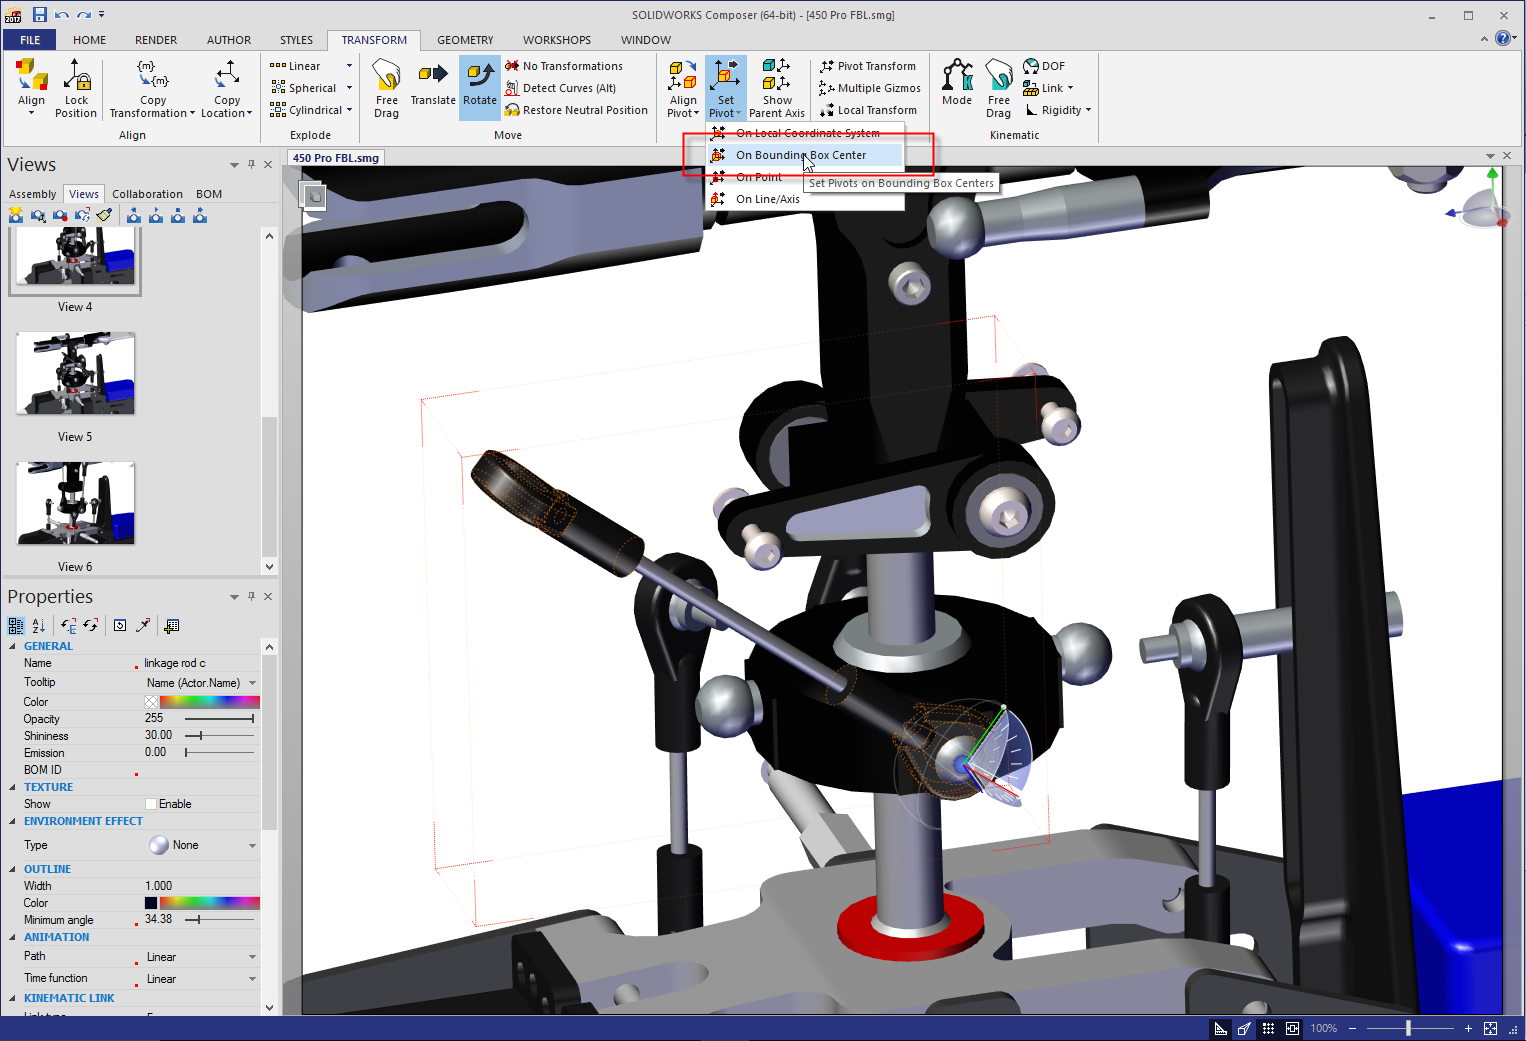Viewport: 1526px width, 1041px height.
Task: Choose On Bounding Box Center menu item
Action: coord(800,155)
